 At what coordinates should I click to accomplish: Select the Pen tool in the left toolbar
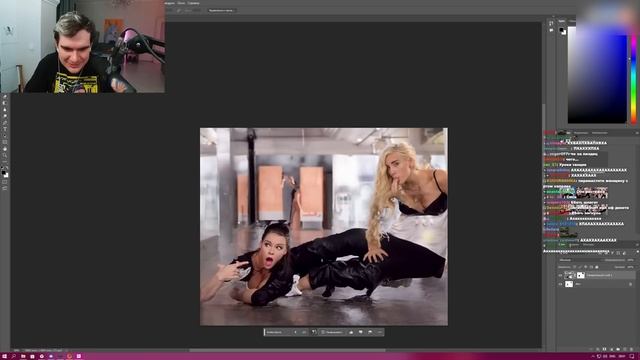(x=5, y=122)
